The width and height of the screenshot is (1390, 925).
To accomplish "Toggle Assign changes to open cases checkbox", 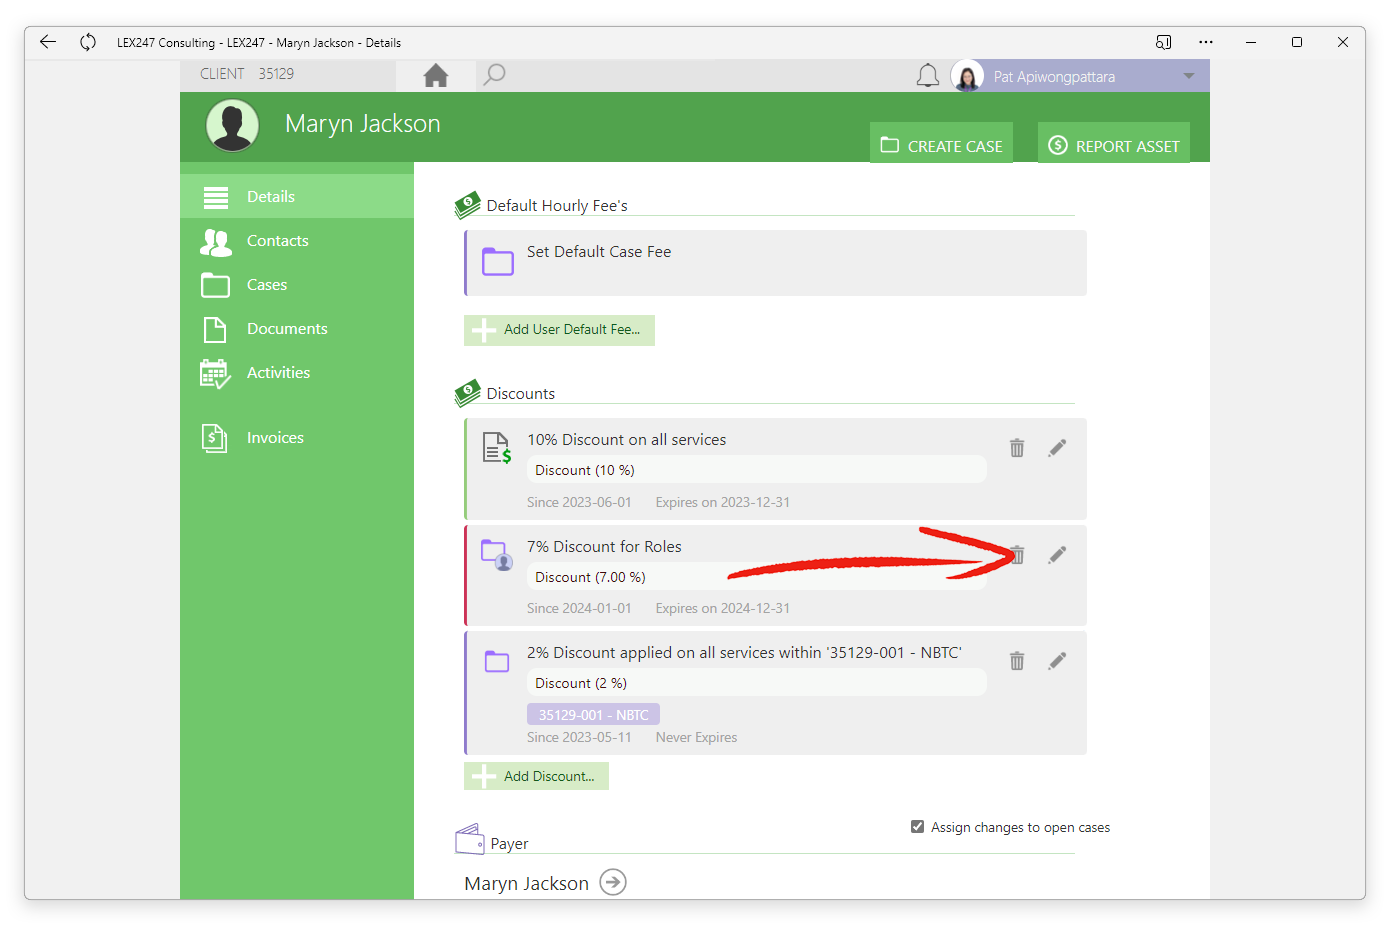I will pos(917,826).
